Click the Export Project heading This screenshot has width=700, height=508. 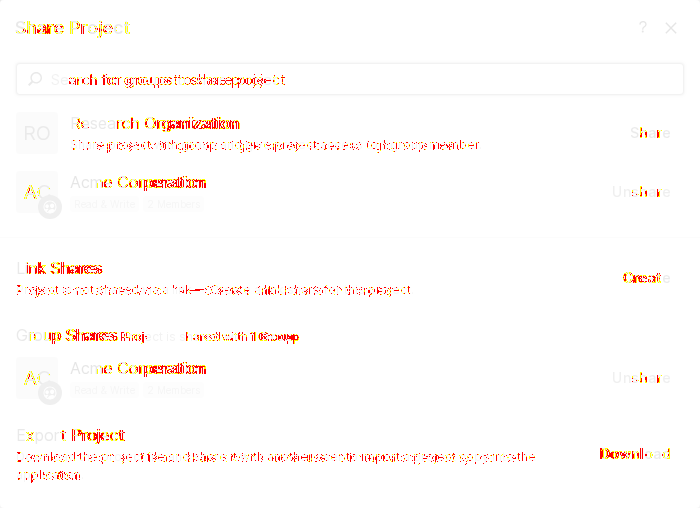[71, 435]
